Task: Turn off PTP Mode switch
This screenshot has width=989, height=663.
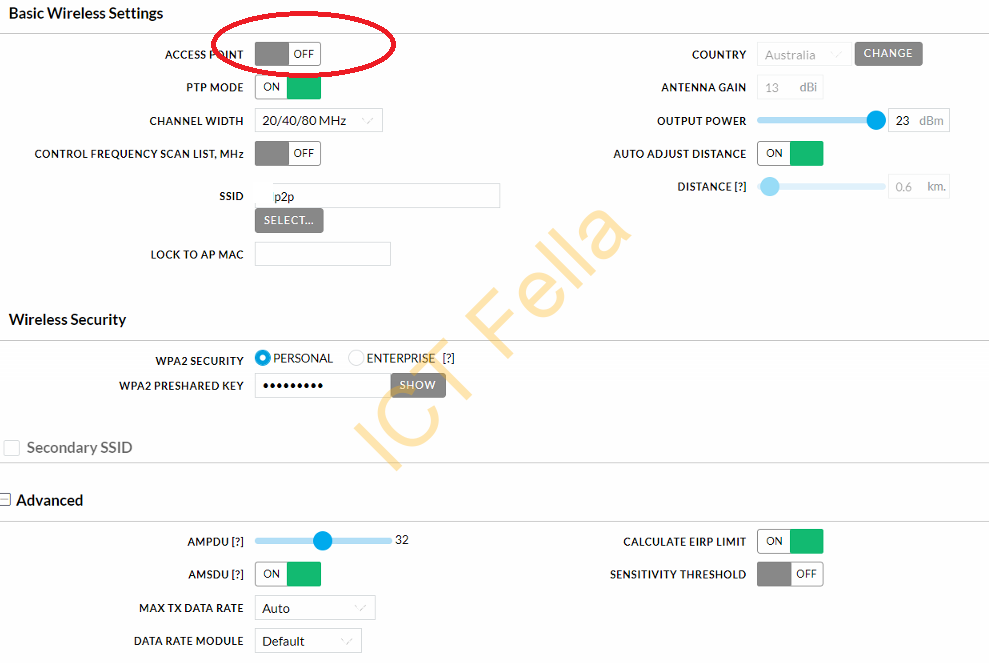Action: click(x=288, y=87)
